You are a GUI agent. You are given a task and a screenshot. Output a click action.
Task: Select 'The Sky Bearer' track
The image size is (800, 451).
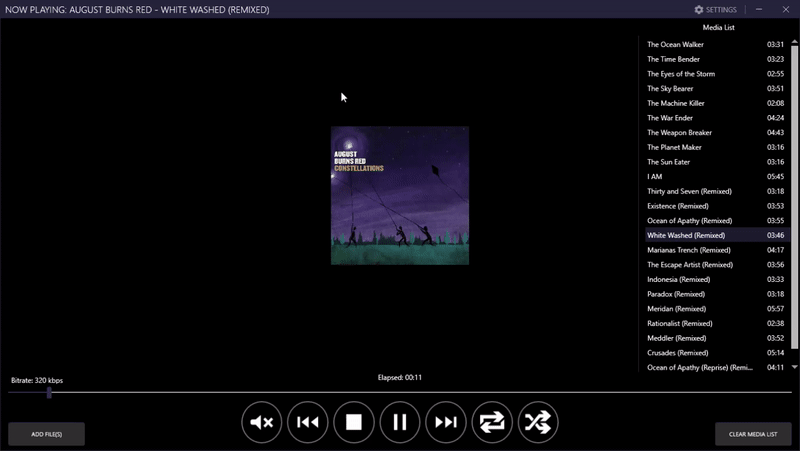click(715, 88)
